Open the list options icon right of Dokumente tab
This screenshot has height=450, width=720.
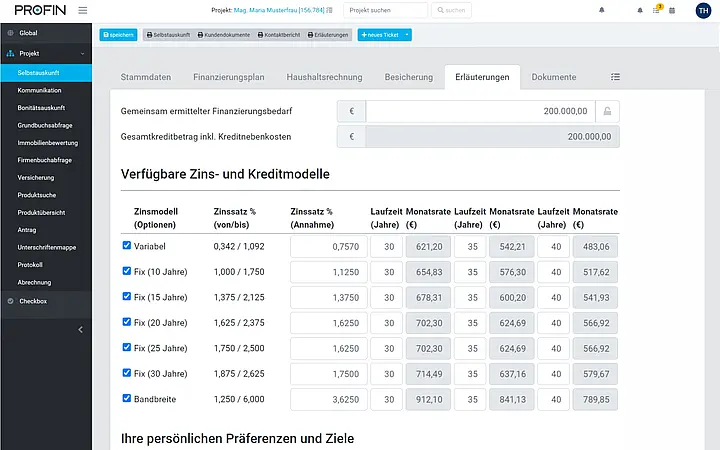point(615,77)
